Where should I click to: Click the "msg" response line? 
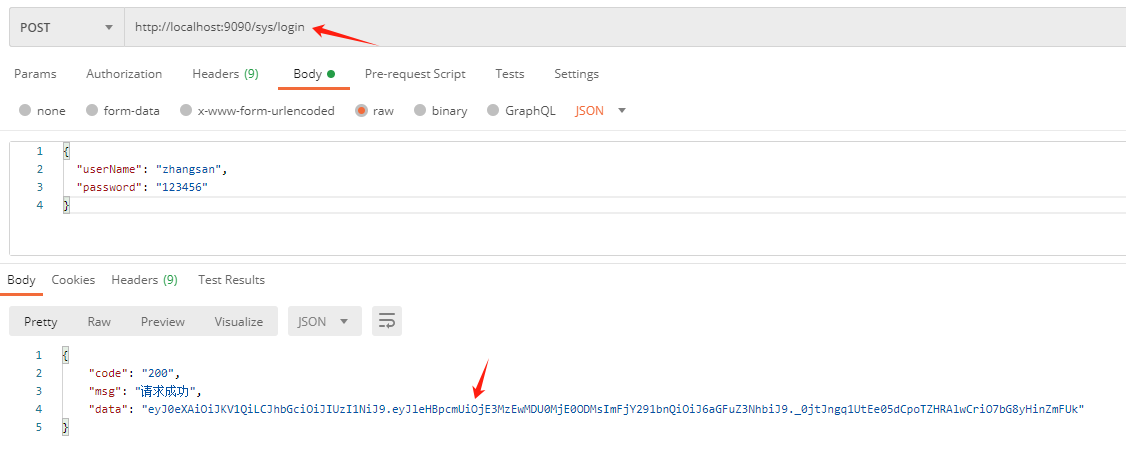pyautogui.click(x=146, y=391)
